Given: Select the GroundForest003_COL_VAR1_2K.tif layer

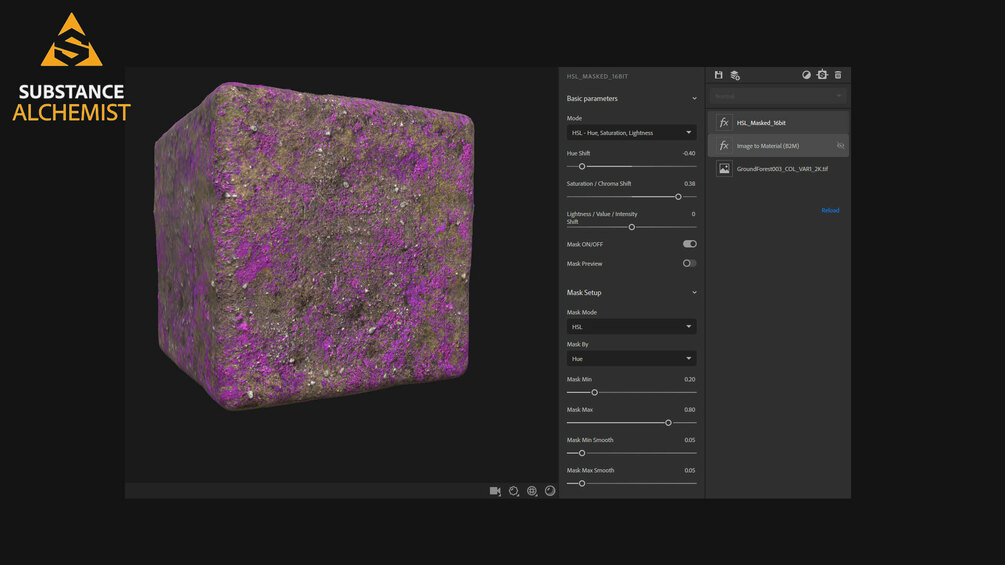Looking at the screenshot, I should coord(782,169).
